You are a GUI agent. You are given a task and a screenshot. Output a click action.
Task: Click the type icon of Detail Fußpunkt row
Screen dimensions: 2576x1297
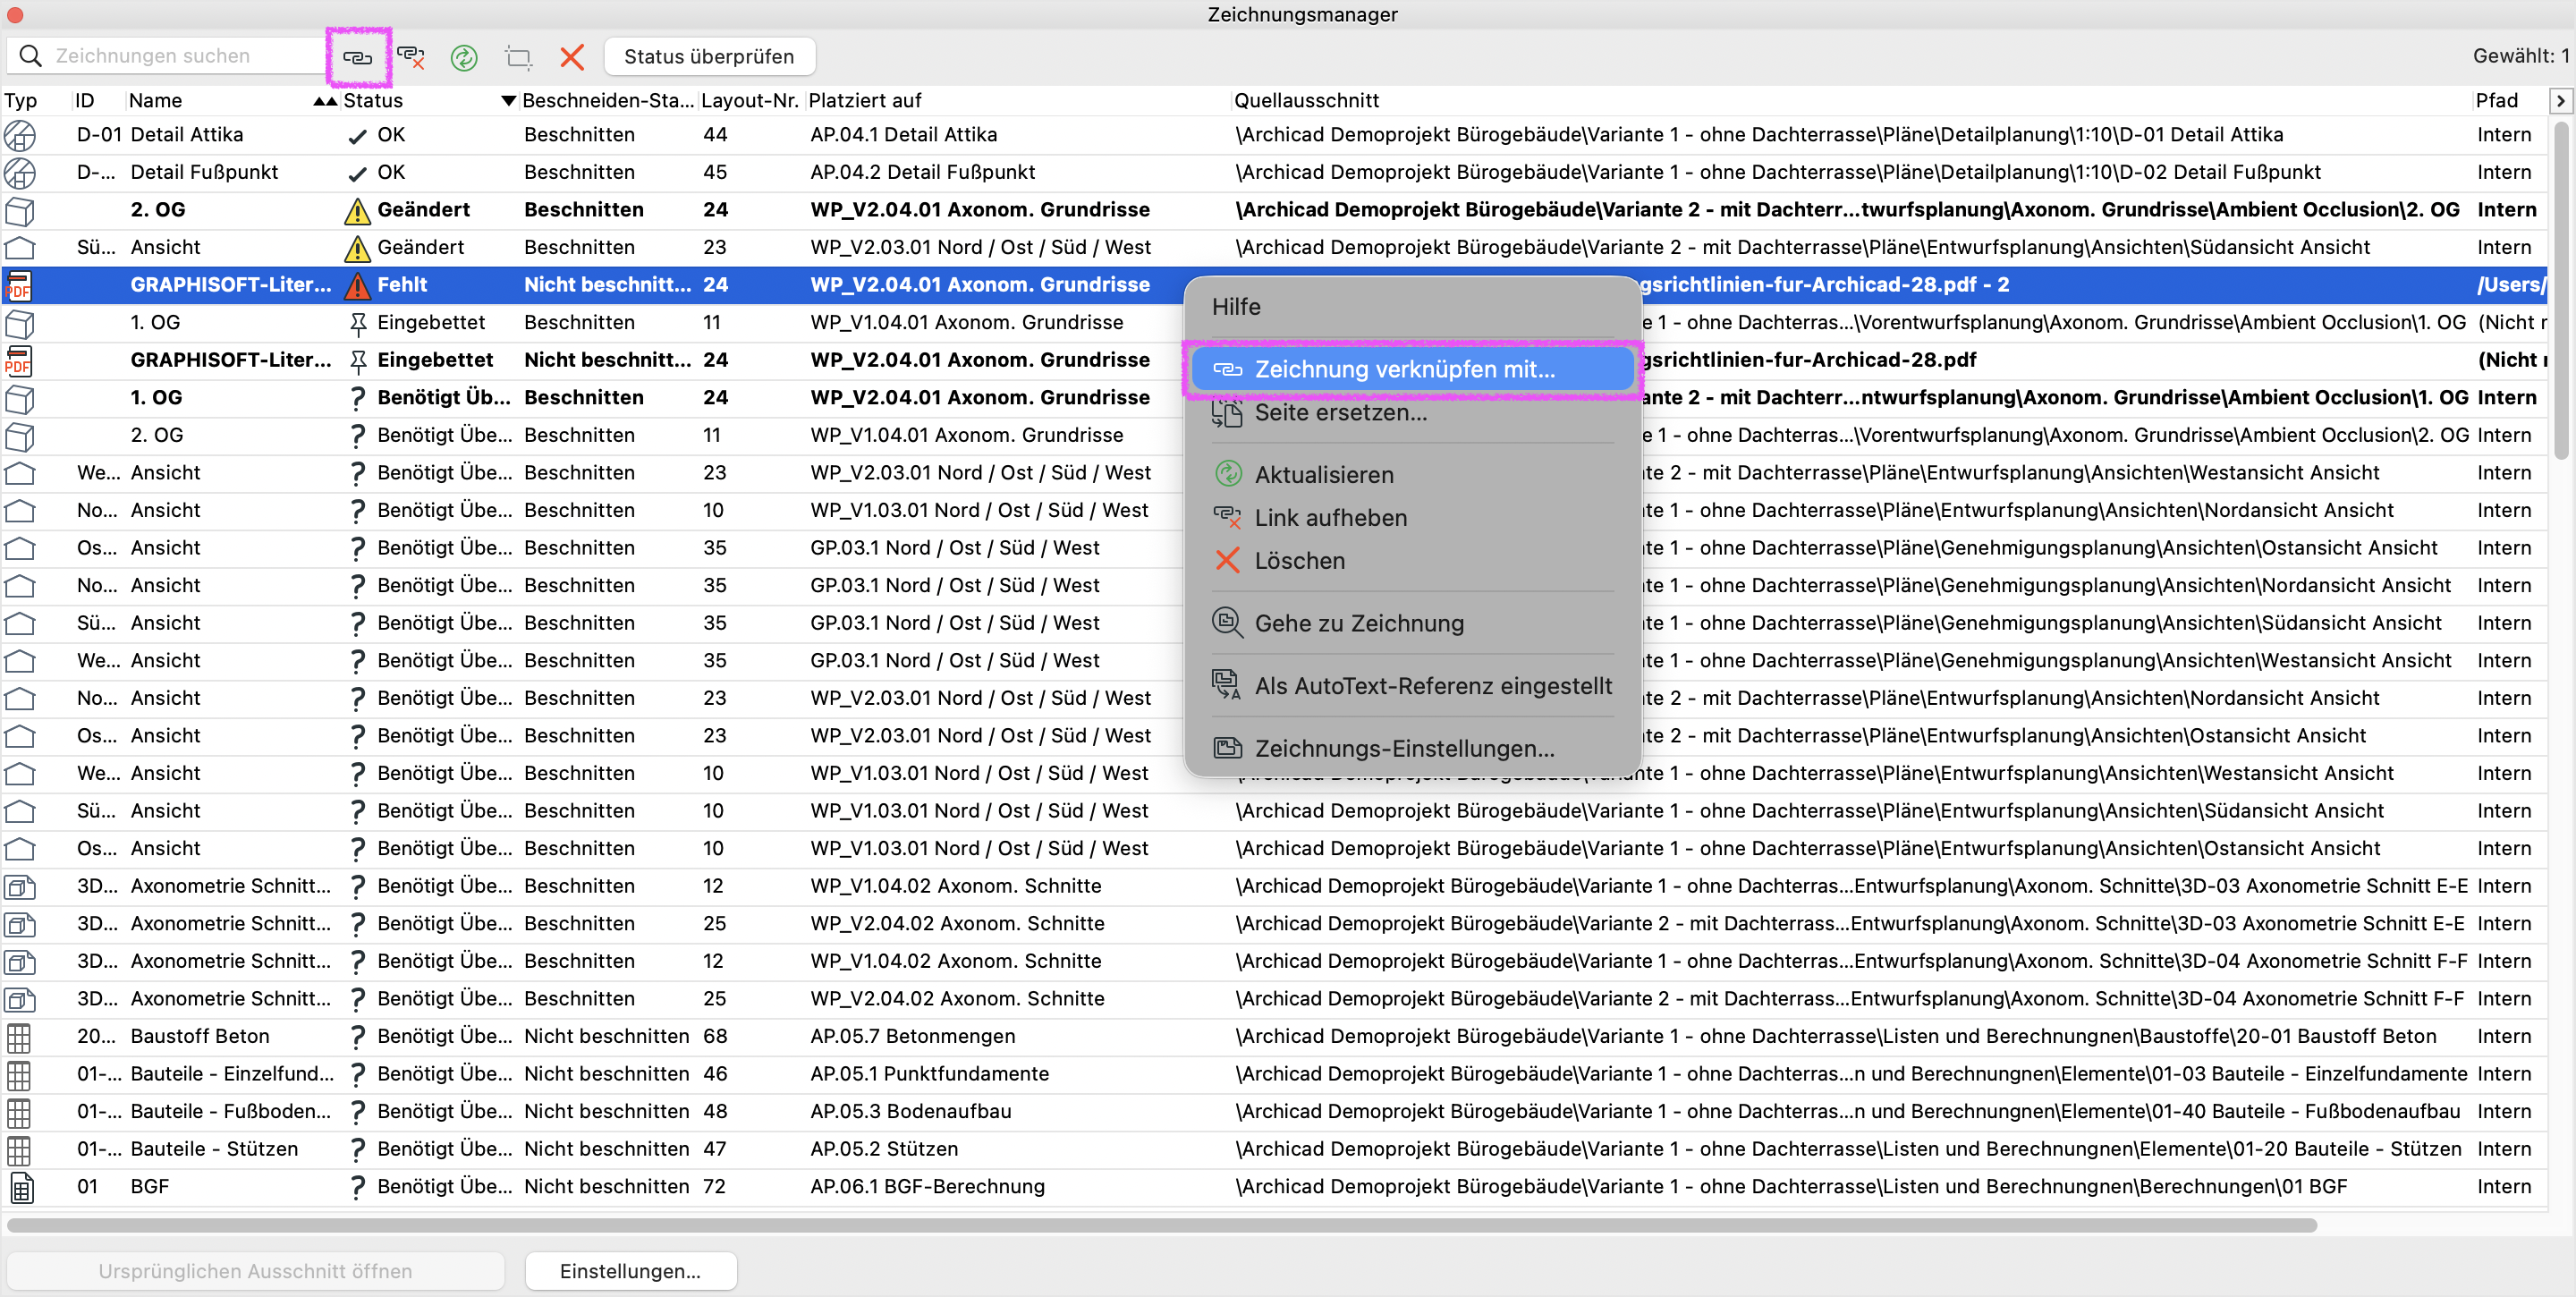19,172
